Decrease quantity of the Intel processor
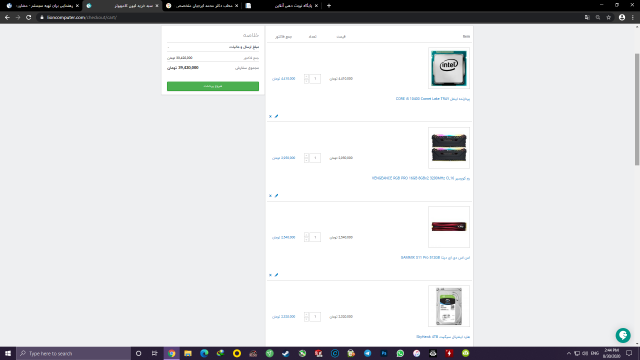640x360 pixels. click(x=307, y=81)
